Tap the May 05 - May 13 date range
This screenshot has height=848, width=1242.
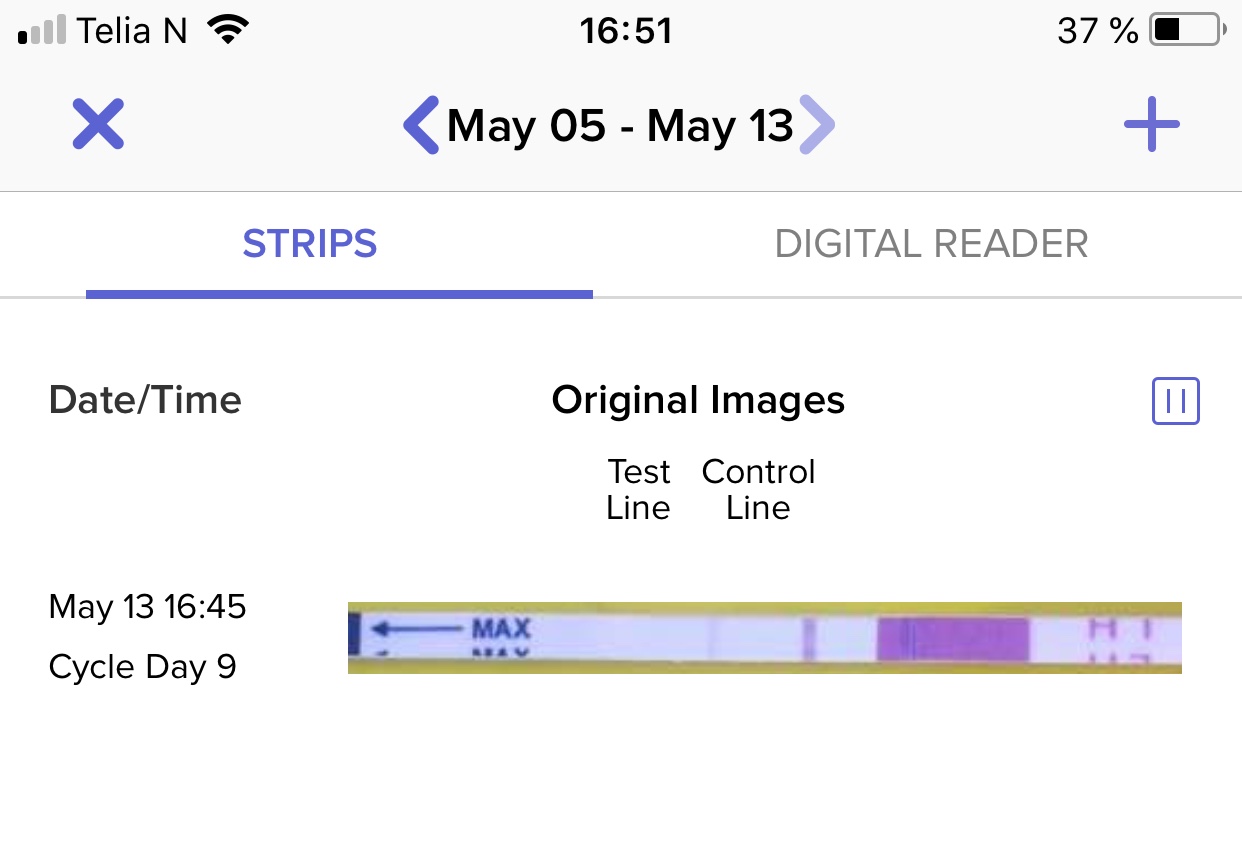coord(620,126)
